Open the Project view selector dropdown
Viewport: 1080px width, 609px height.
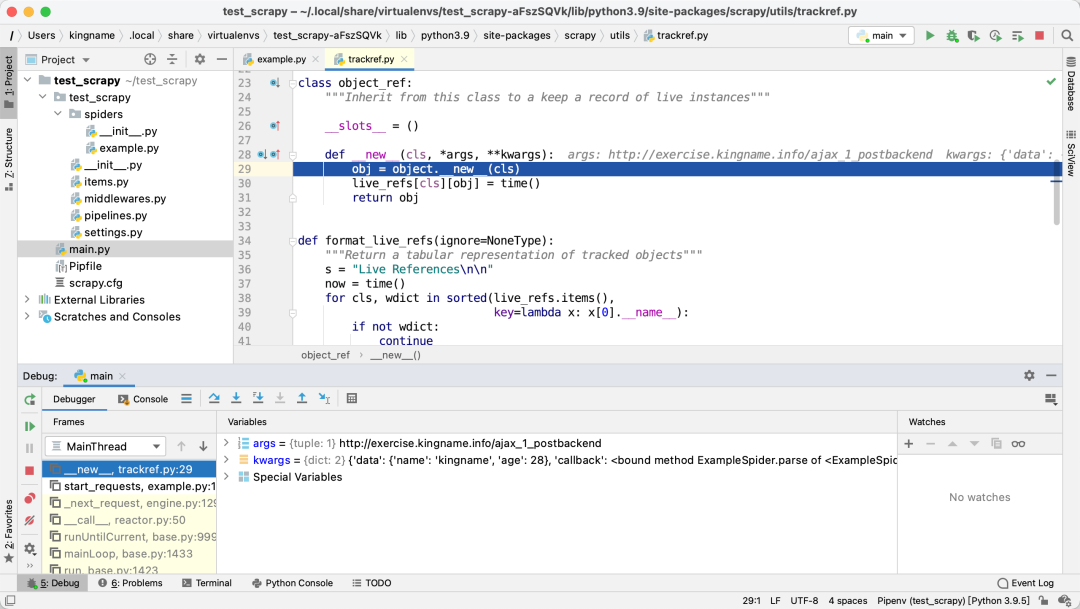pos(58,59)
